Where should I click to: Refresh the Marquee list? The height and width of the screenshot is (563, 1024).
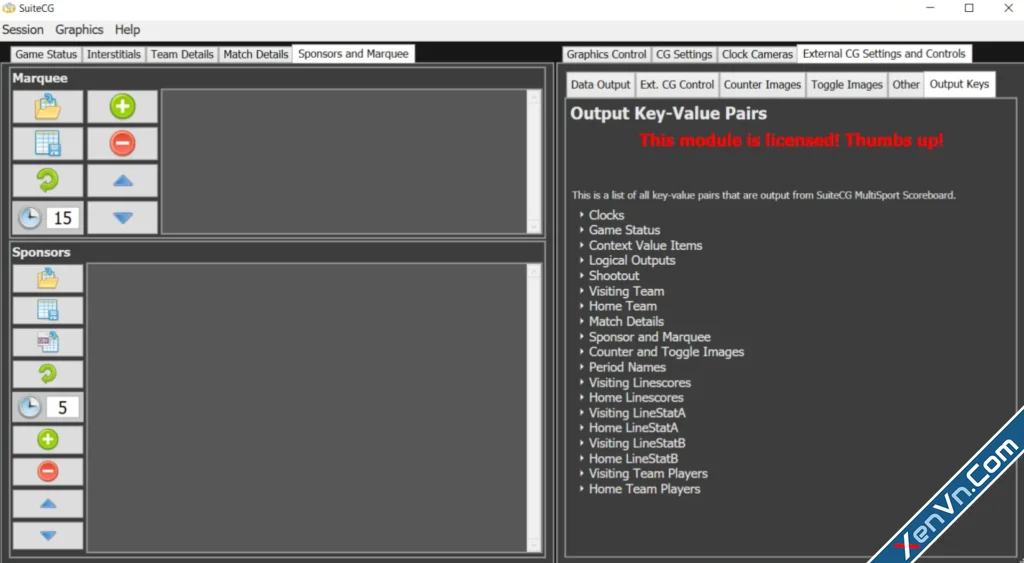pos(48,180)
